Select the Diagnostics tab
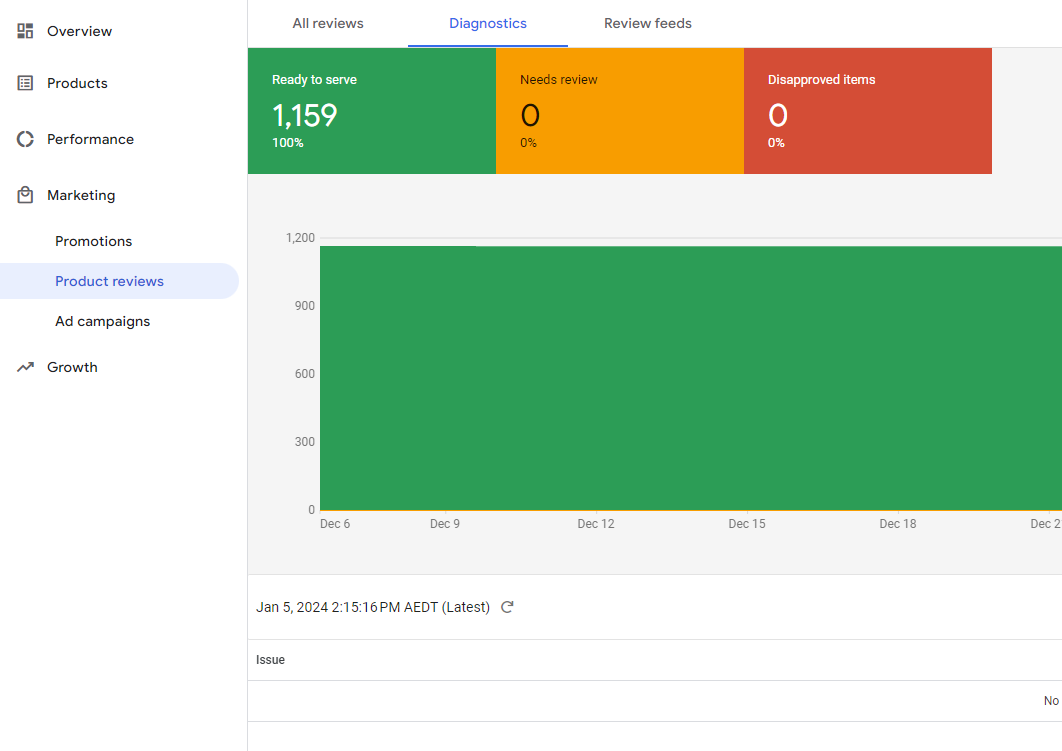This screenshot has width=1062, height=751. (x=488, y=24)
